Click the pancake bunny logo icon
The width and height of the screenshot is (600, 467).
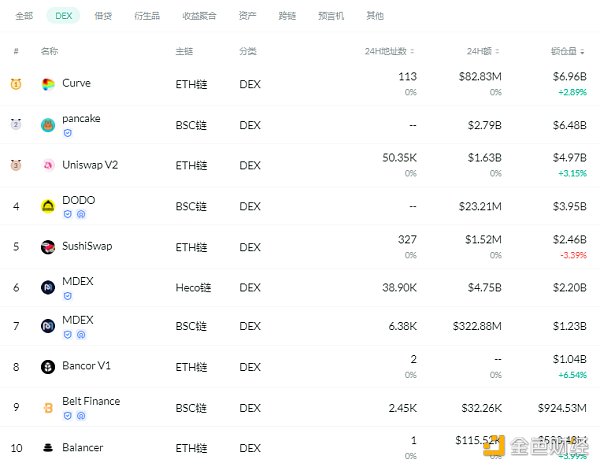pos(48,125)
